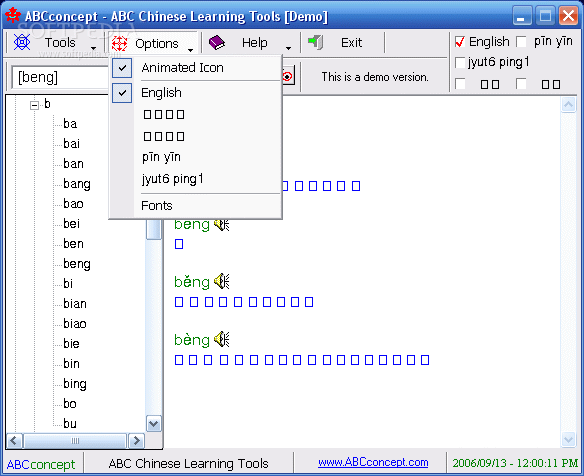Viewport: 584px width, 476px height.
Task: Select 'ban' in the syllable tree
Action: point(73,164)
